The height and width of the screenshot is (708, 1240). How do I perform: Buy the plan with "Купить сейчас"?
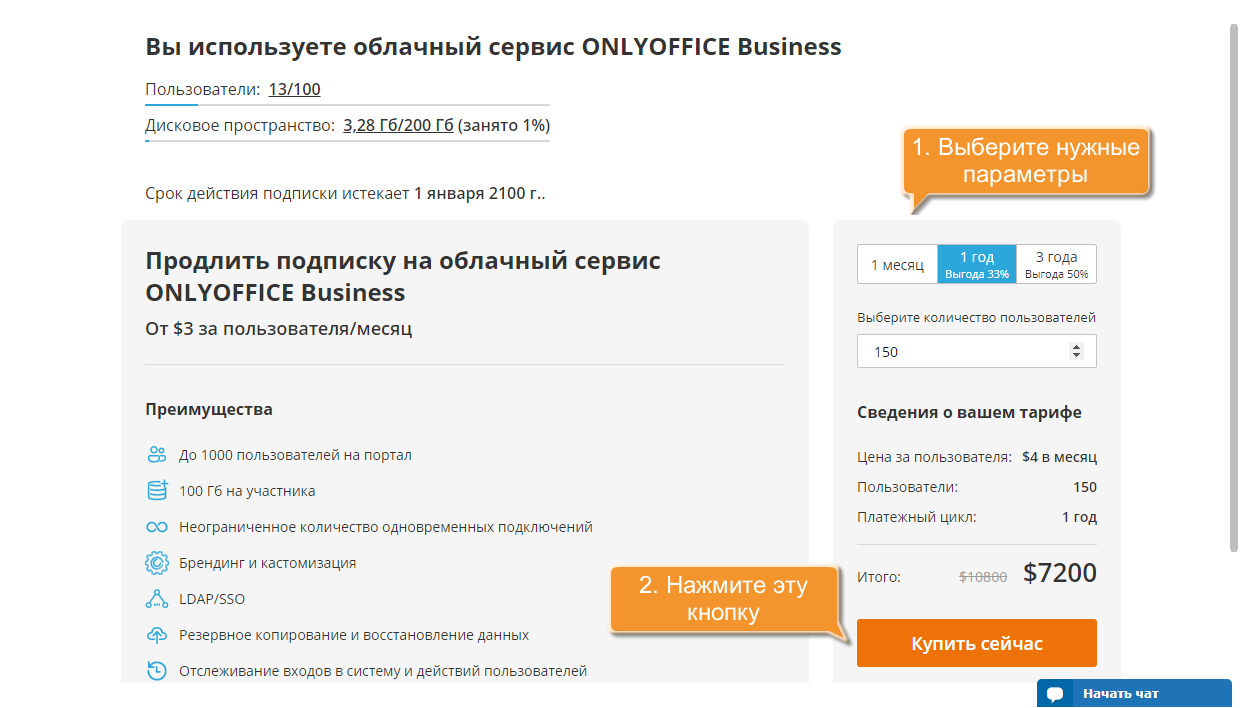[977, 643]
